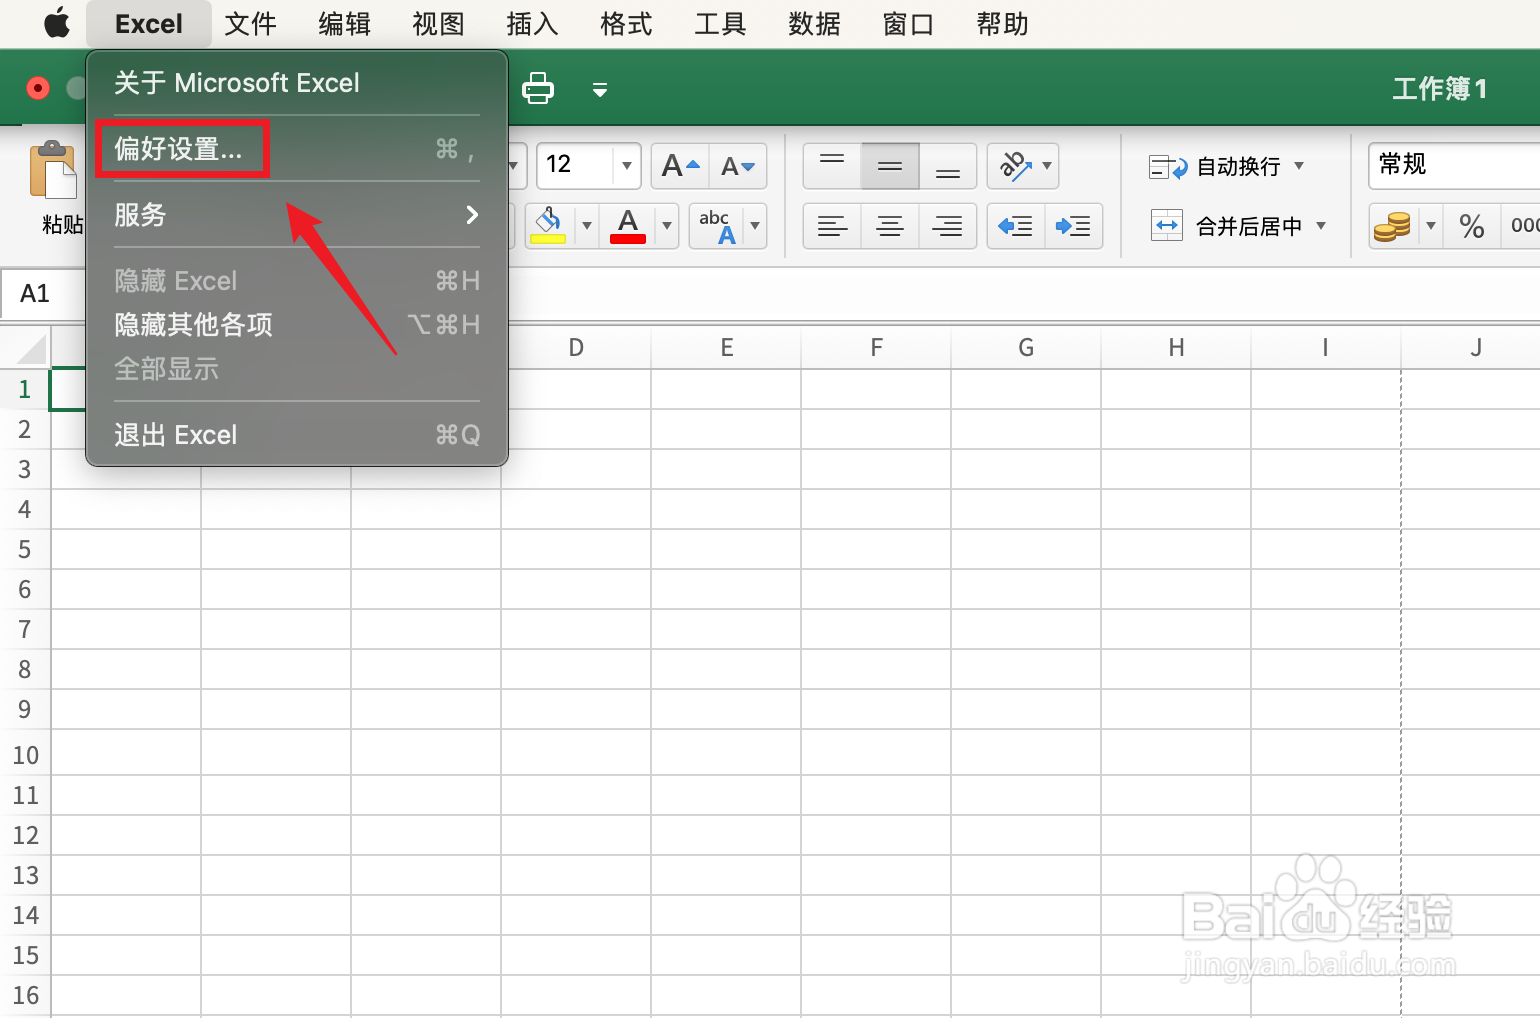Expand the 服务 submenu
Image resolution: width=1540 pixels, height=1018 pixels.
[x=297, y=215]
